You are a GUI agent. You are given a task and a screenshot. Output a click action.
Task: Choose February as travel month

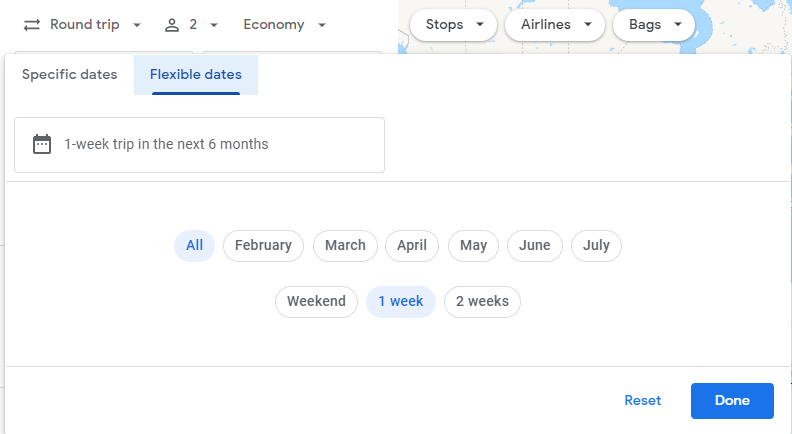pos(263,246)
